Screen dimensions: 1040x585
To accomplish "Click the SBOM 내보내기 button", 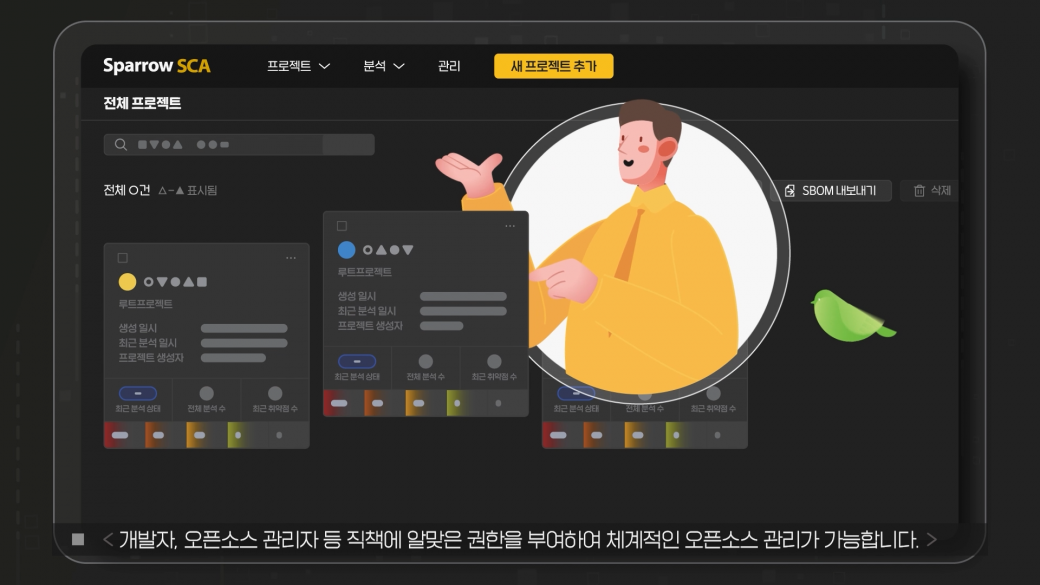I will (x=830, y=190).
